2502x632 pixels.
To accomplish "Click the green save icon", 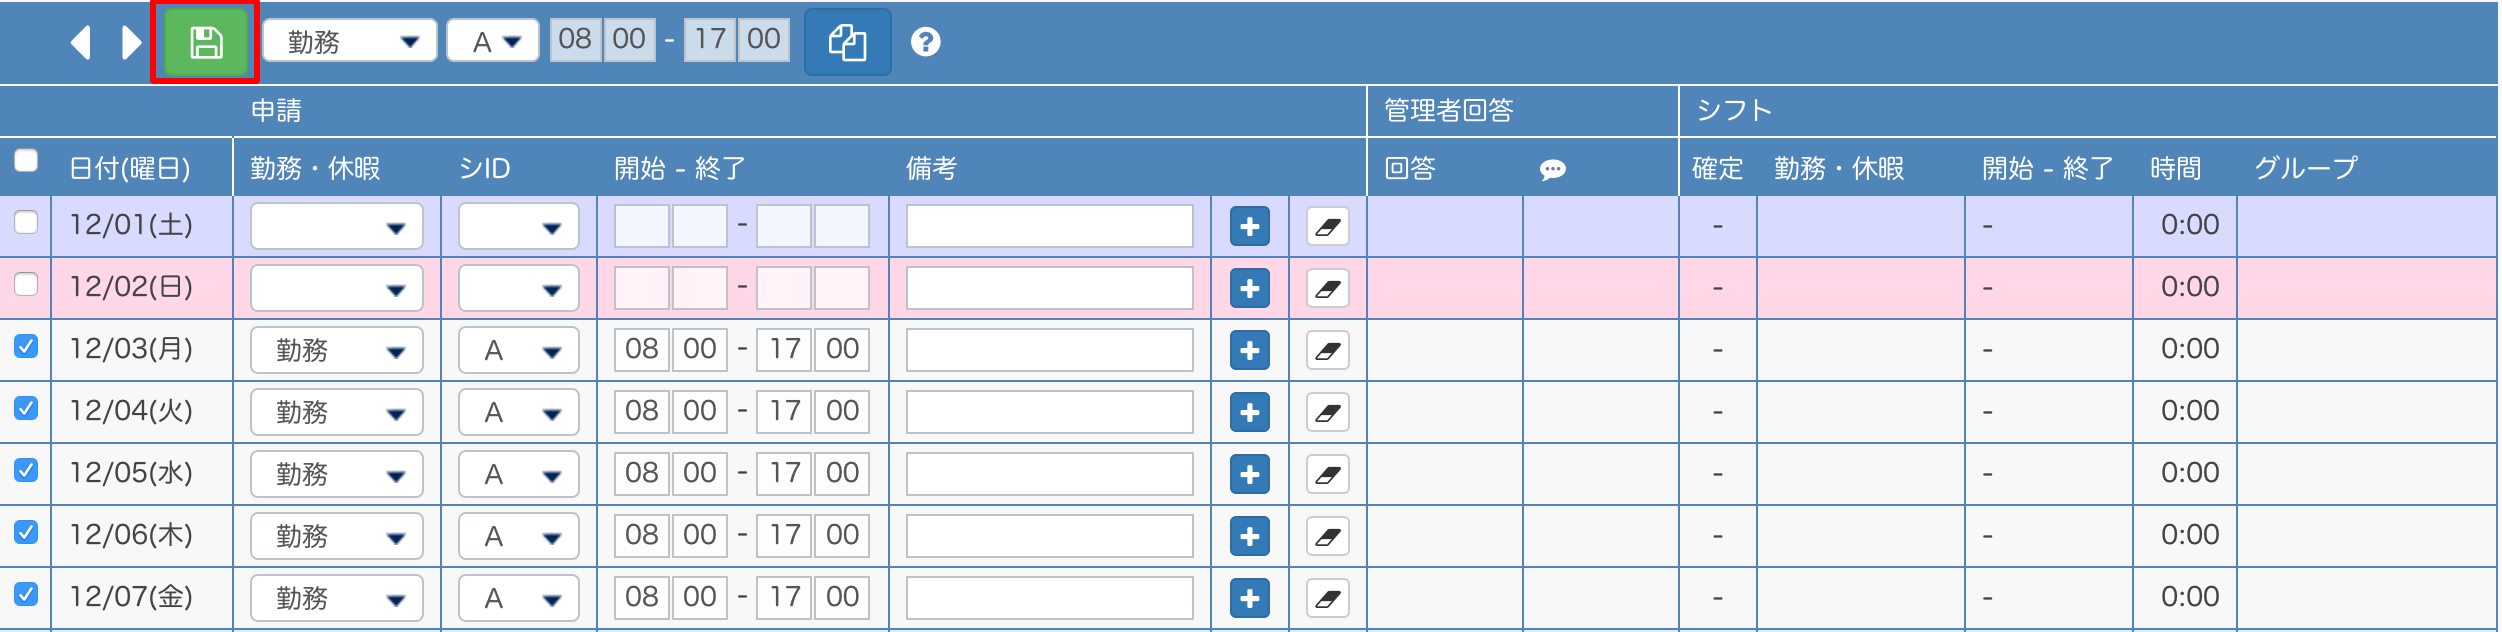I will point(206,42).
